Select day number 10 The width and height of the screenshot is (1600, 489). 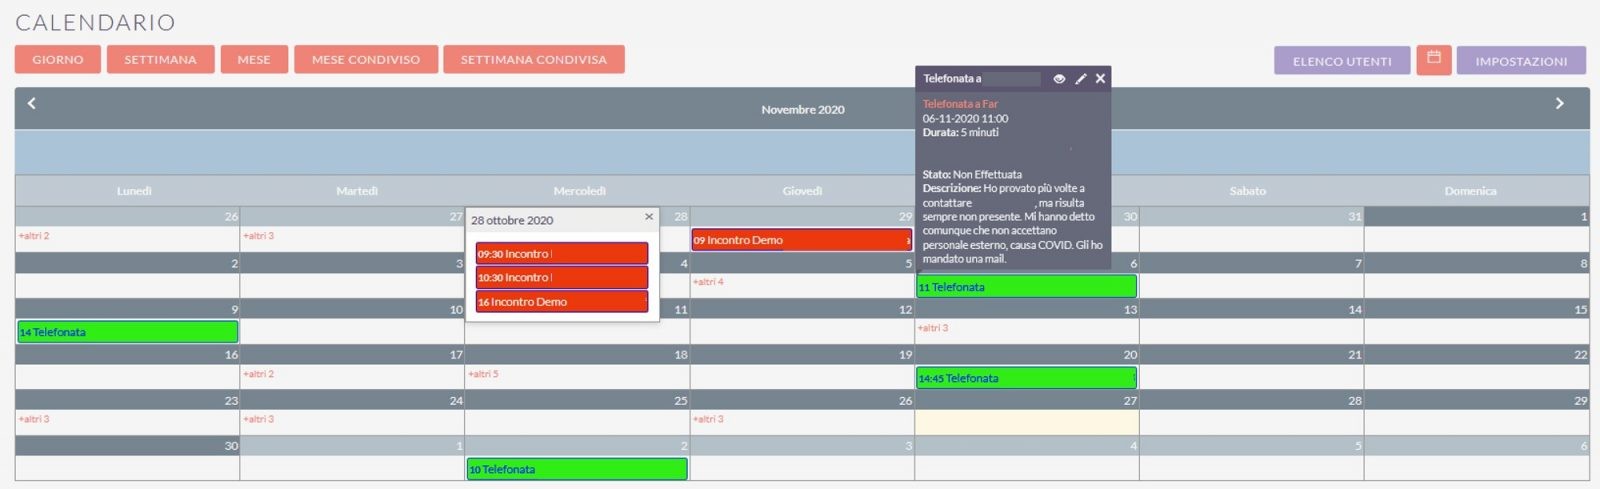pyautogui.click(x=456, y=310)
